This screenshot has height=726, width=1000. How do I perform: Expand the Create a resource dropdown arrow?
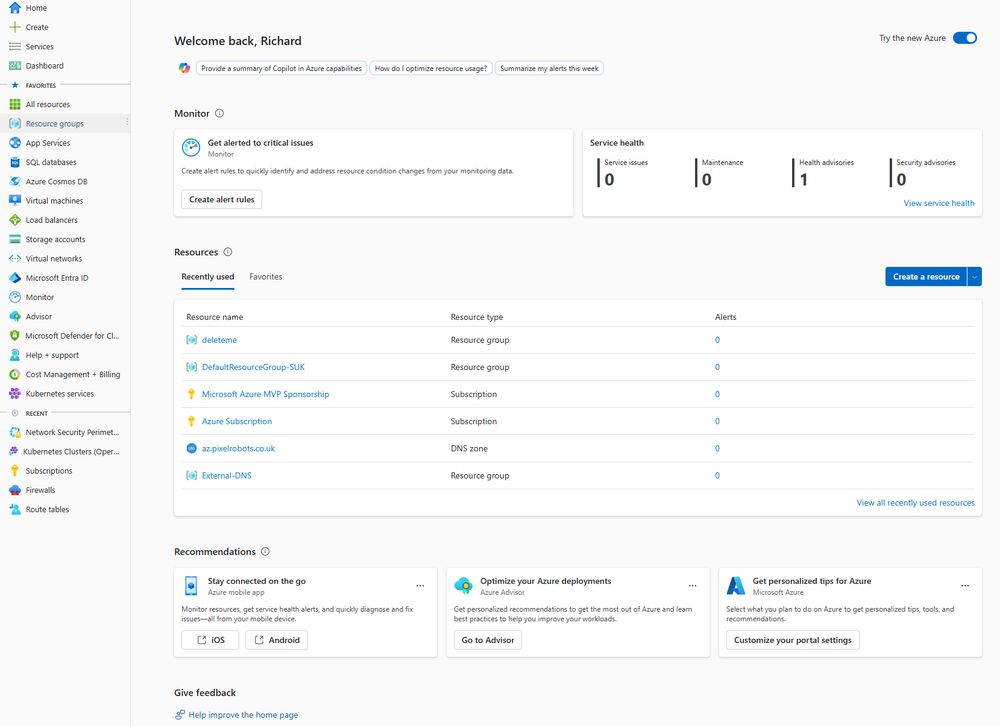pyautogui.click(x=974, y=277)
